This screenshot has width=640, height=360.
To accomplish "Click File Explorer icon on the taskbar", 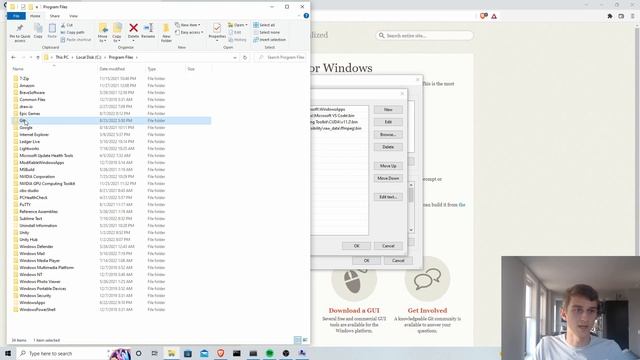I will pyautogui.click(x=171, y=353).
